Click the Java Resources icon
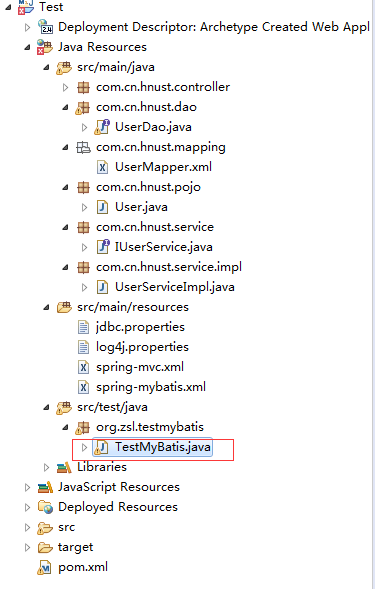This screenshot has width=375, height=589. click(x=45, y=47)
